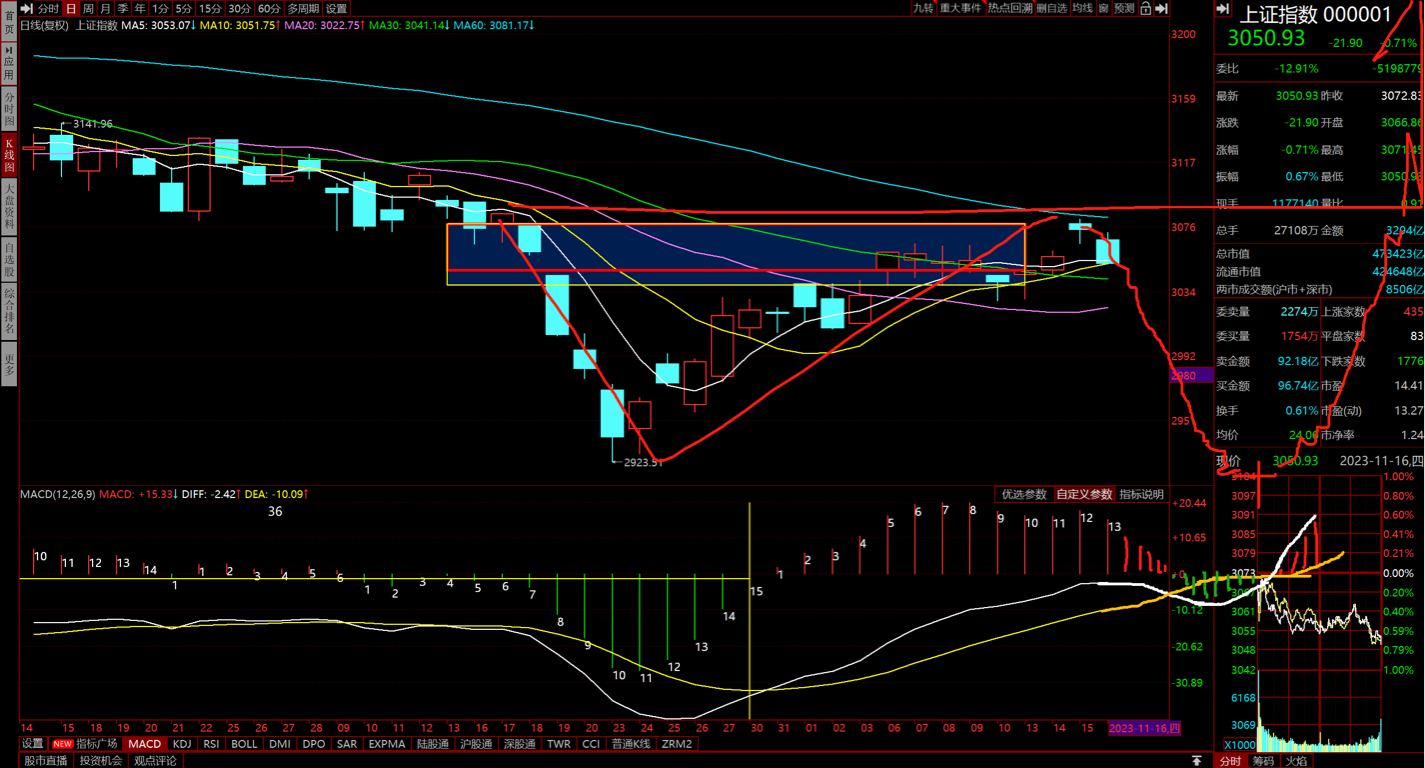Click the 上证指数 000001 title

click(x=1316, y=14)
